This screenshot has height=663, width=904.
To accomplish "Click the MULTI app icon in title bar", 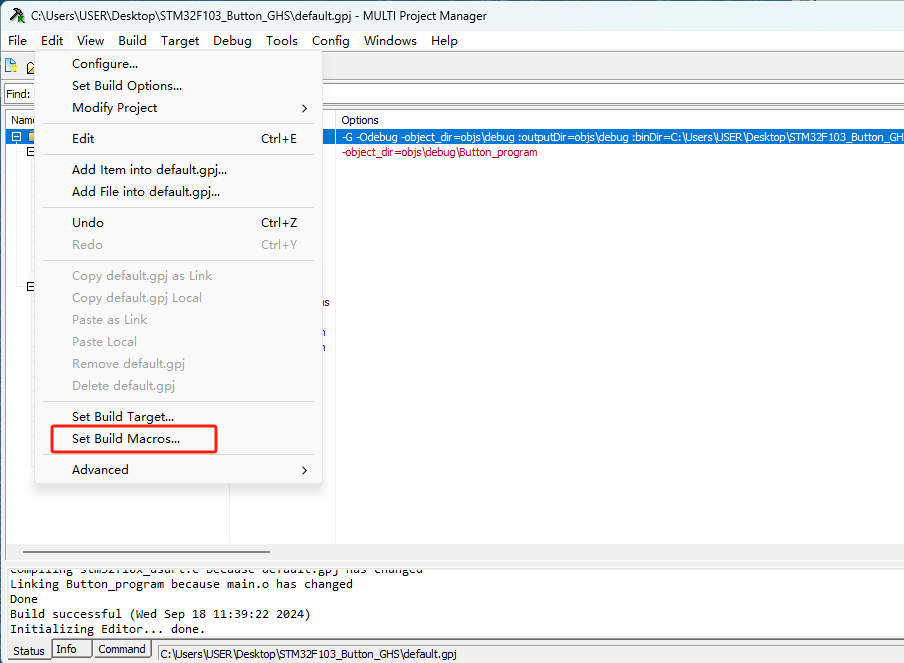I will click(x=16, y=15).
